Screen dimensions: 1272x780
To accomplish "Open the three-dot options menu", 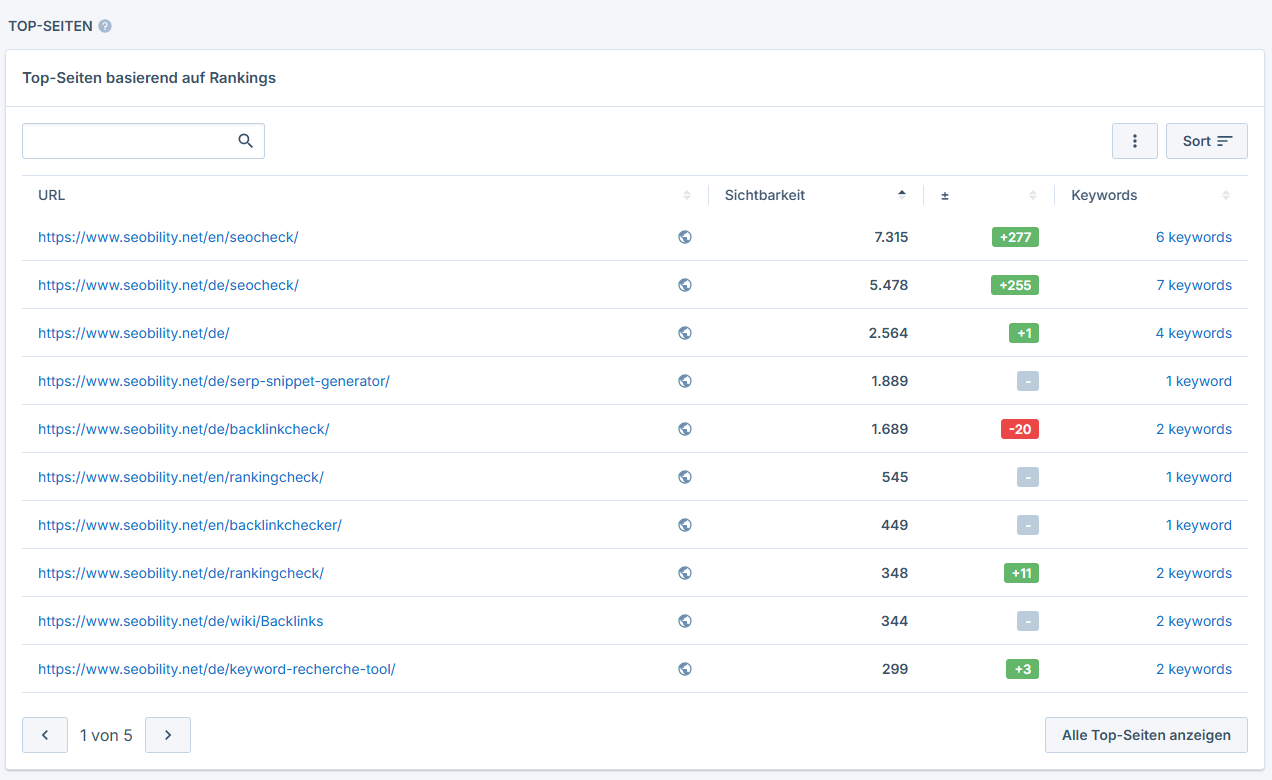I will tap(1135, 141).
